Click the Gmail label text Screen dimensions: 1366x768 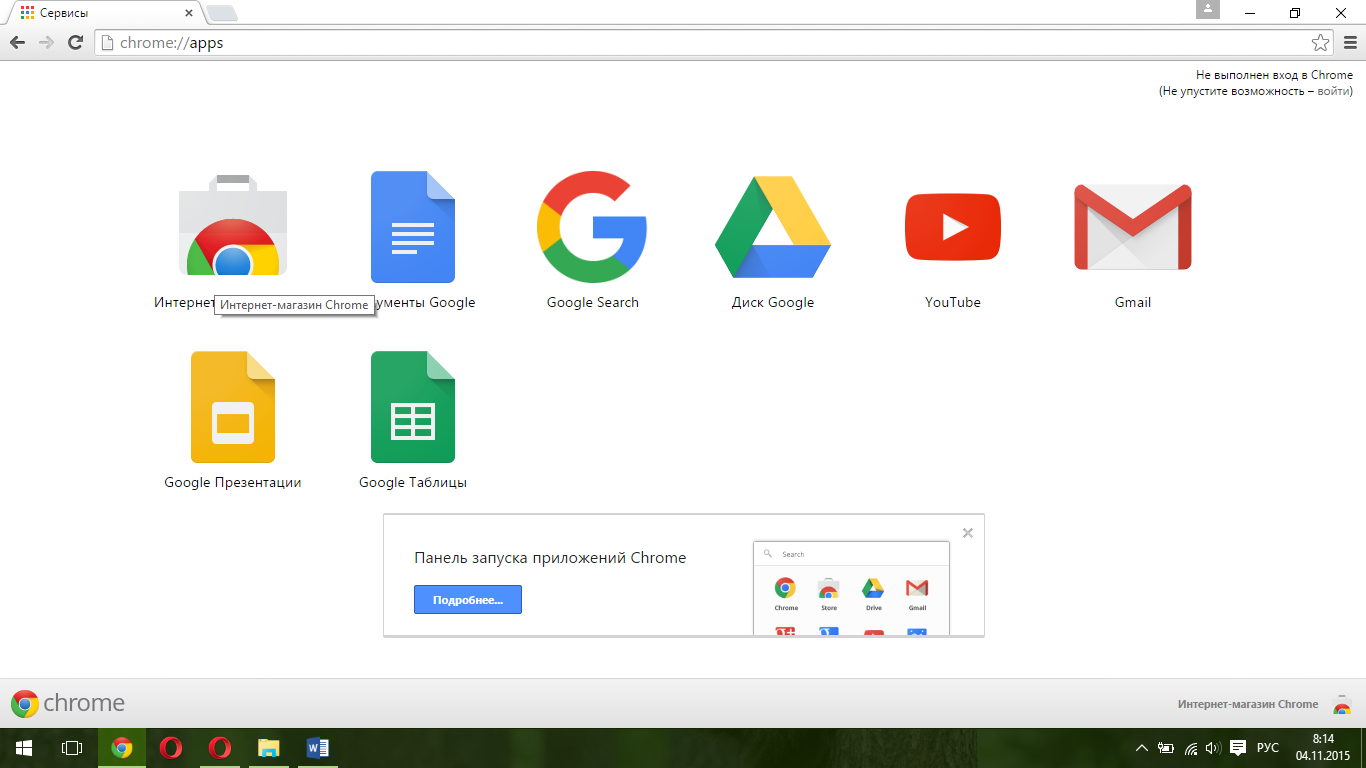pyautogui.click(x=1133, y=302)
